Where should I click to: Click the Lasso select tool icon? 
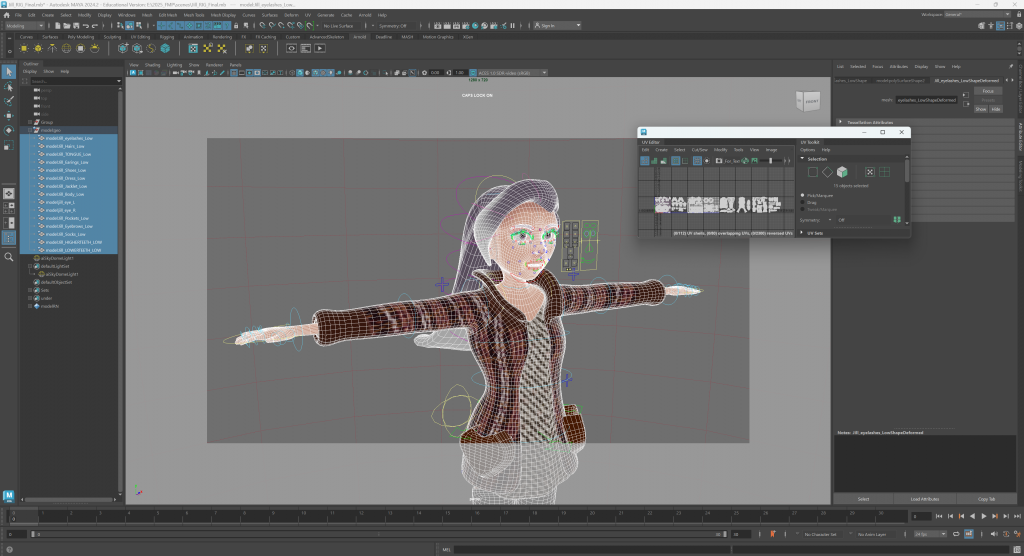[x=9, y=87]
